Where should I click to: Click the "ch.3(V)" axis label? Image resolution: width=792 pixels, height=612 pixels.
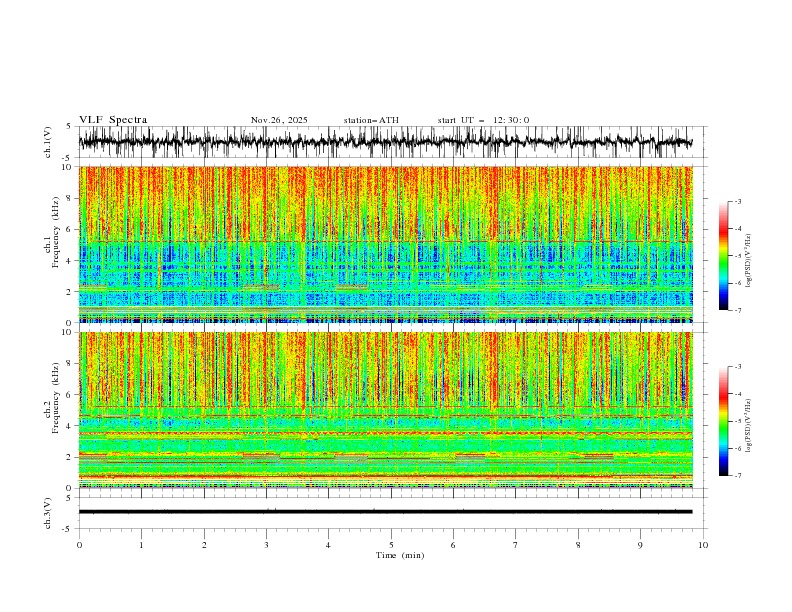48,513
